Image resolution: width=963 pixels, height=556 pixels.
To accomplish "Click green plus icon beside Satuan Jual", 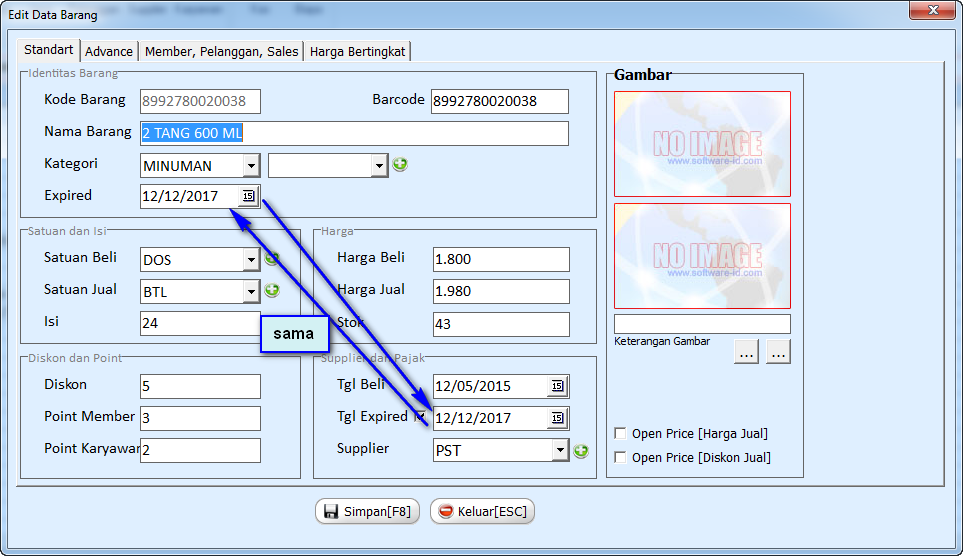I will [x=272, y=291].
